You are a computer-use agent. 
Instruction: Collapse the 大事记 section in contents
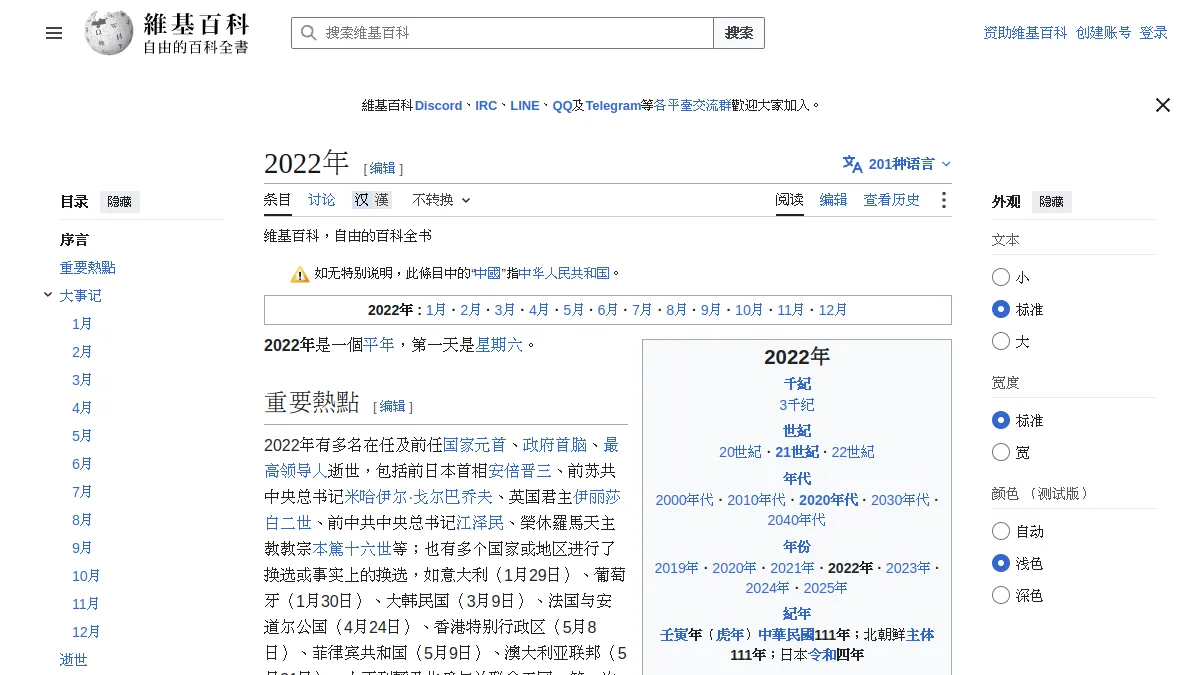tap(48, 295)
